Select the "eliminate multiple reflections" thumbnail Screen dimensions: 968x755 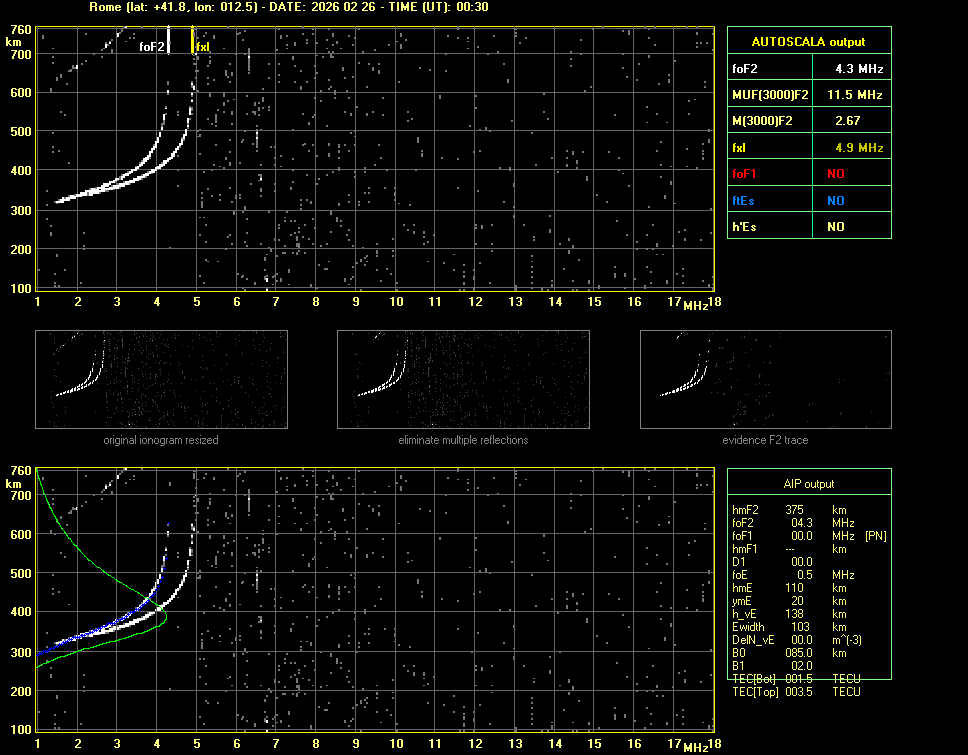(x=463, y=381)
